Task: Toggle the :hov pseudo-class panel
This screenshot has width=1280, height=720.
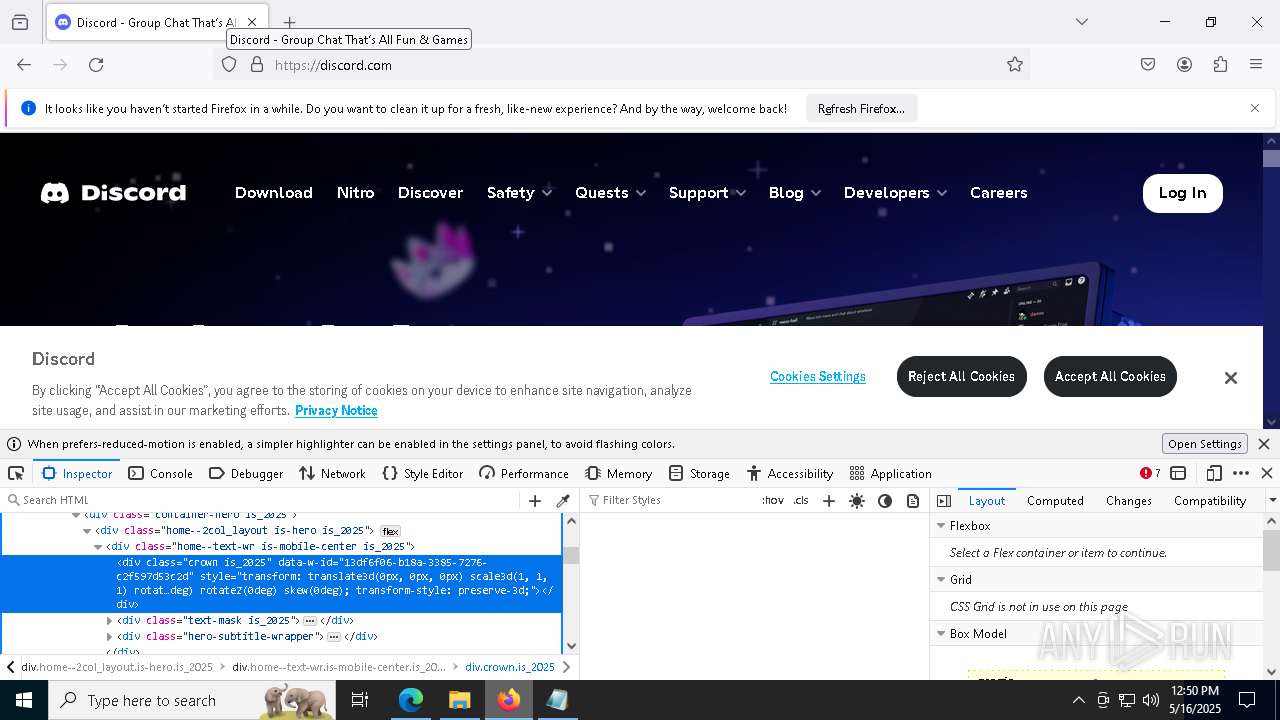Action: point(773,500)
